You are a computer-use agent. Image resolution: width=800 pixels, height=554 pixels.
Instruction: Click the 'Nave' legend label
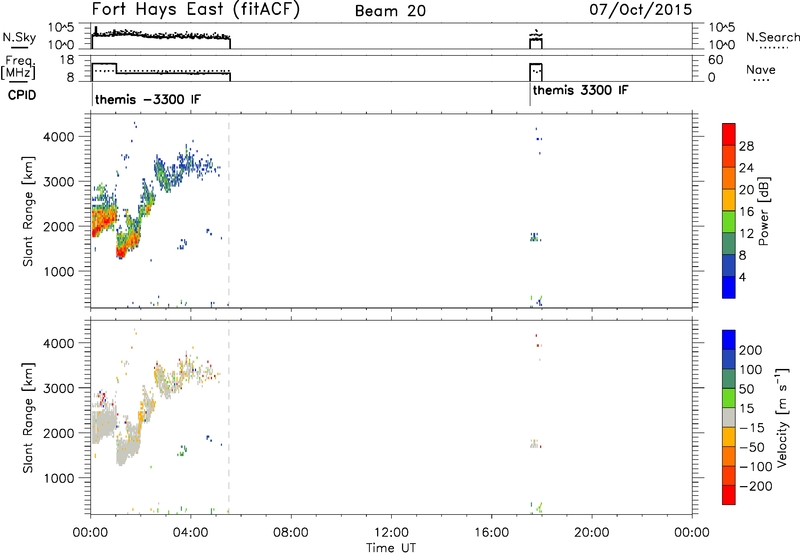click(x=761, y=69)
